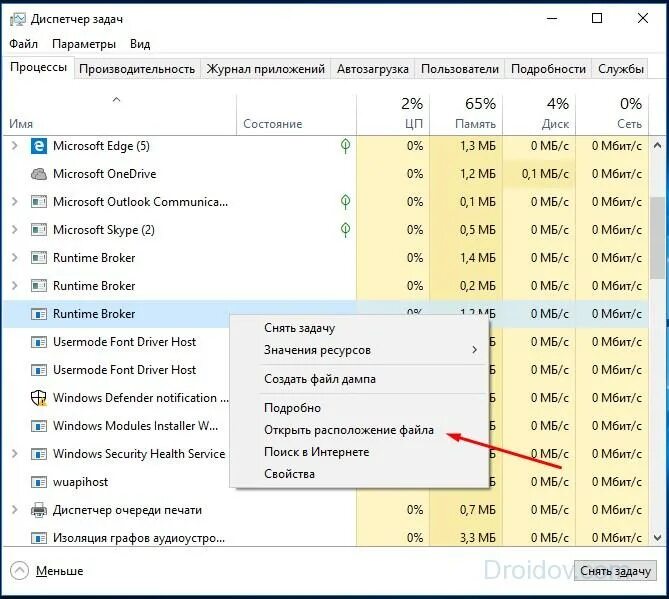Switch to the 'Службы' tab
Screen dimensions: 669x599
click(x=620, y=69)
